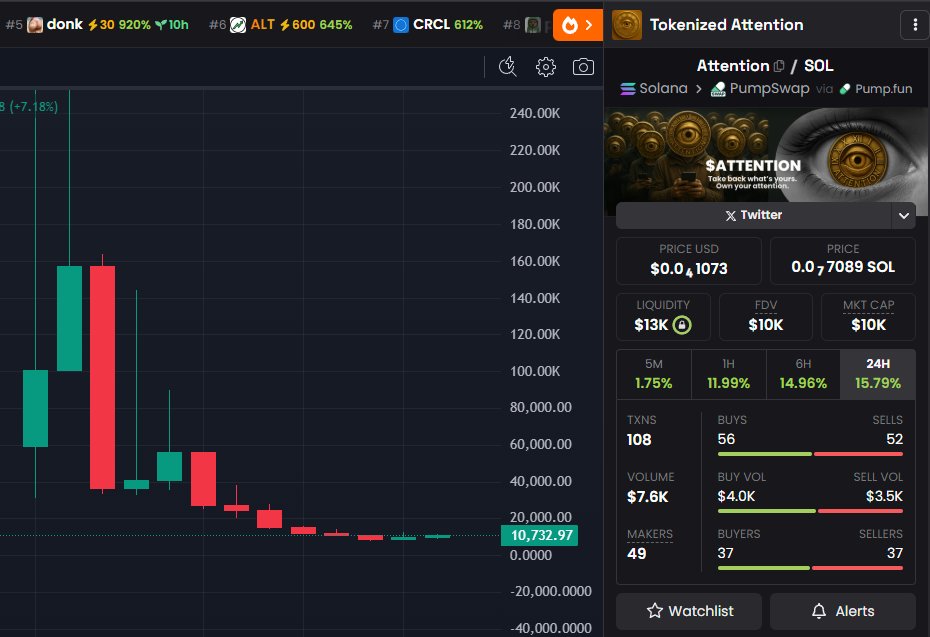Viewport: 930px width, 637px height.
Task: Select the 6H timeframe tab
Action: pyautogui.click(x=803, y=374)
